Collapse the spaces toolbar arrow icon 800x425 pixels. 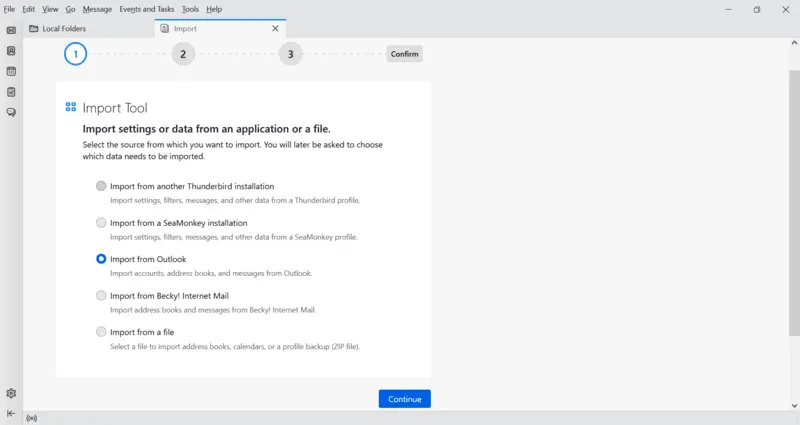tap(11, 413)
